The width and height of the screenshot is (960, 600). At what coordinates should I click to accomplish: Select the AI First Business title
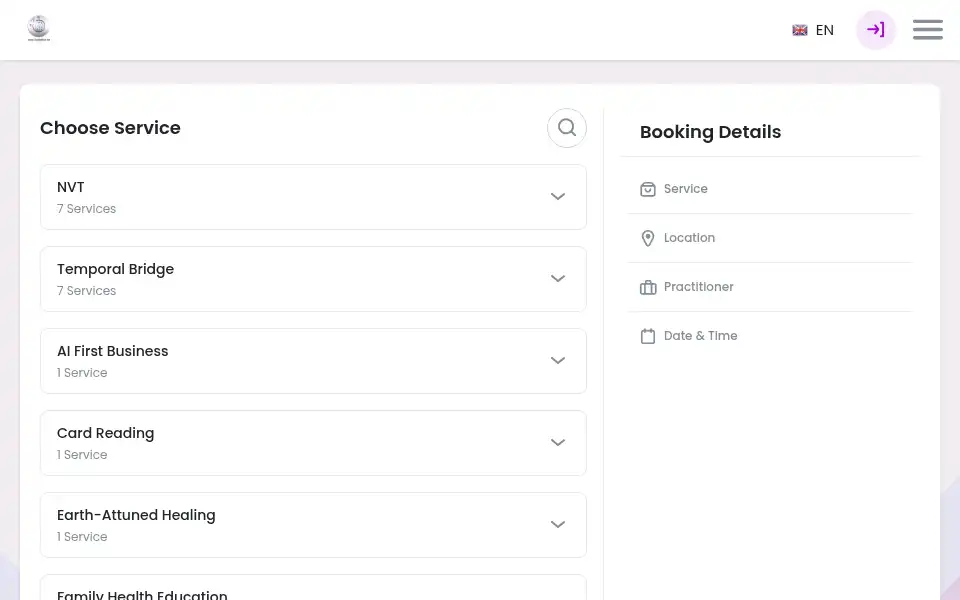113,351
